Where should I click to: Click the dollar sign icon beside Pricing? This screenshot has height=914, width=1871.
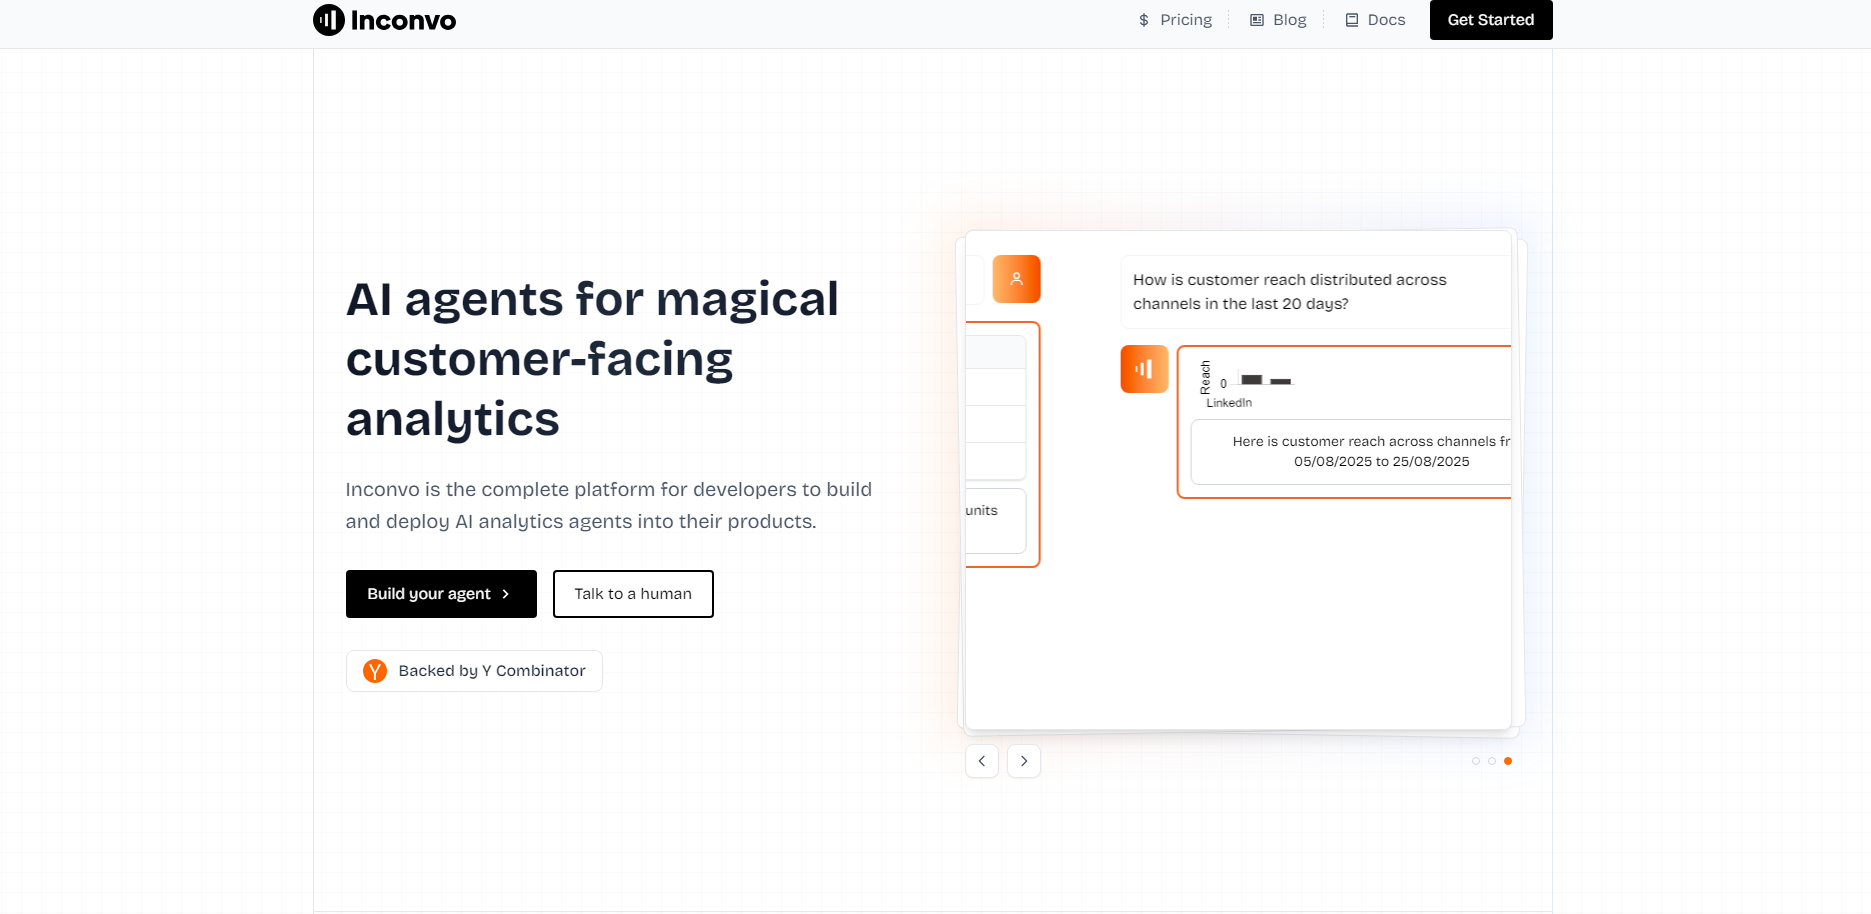1144,20
